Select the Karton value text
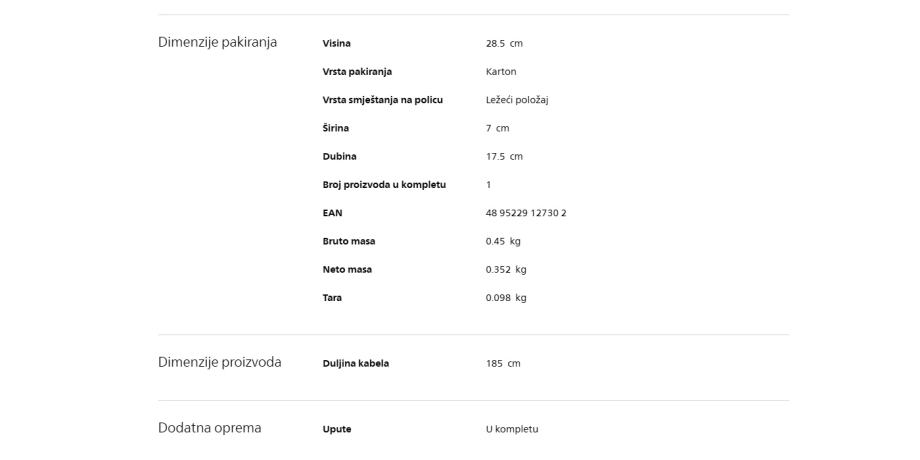Viewport: 920px width, 460px height. (x=501, y=72)
